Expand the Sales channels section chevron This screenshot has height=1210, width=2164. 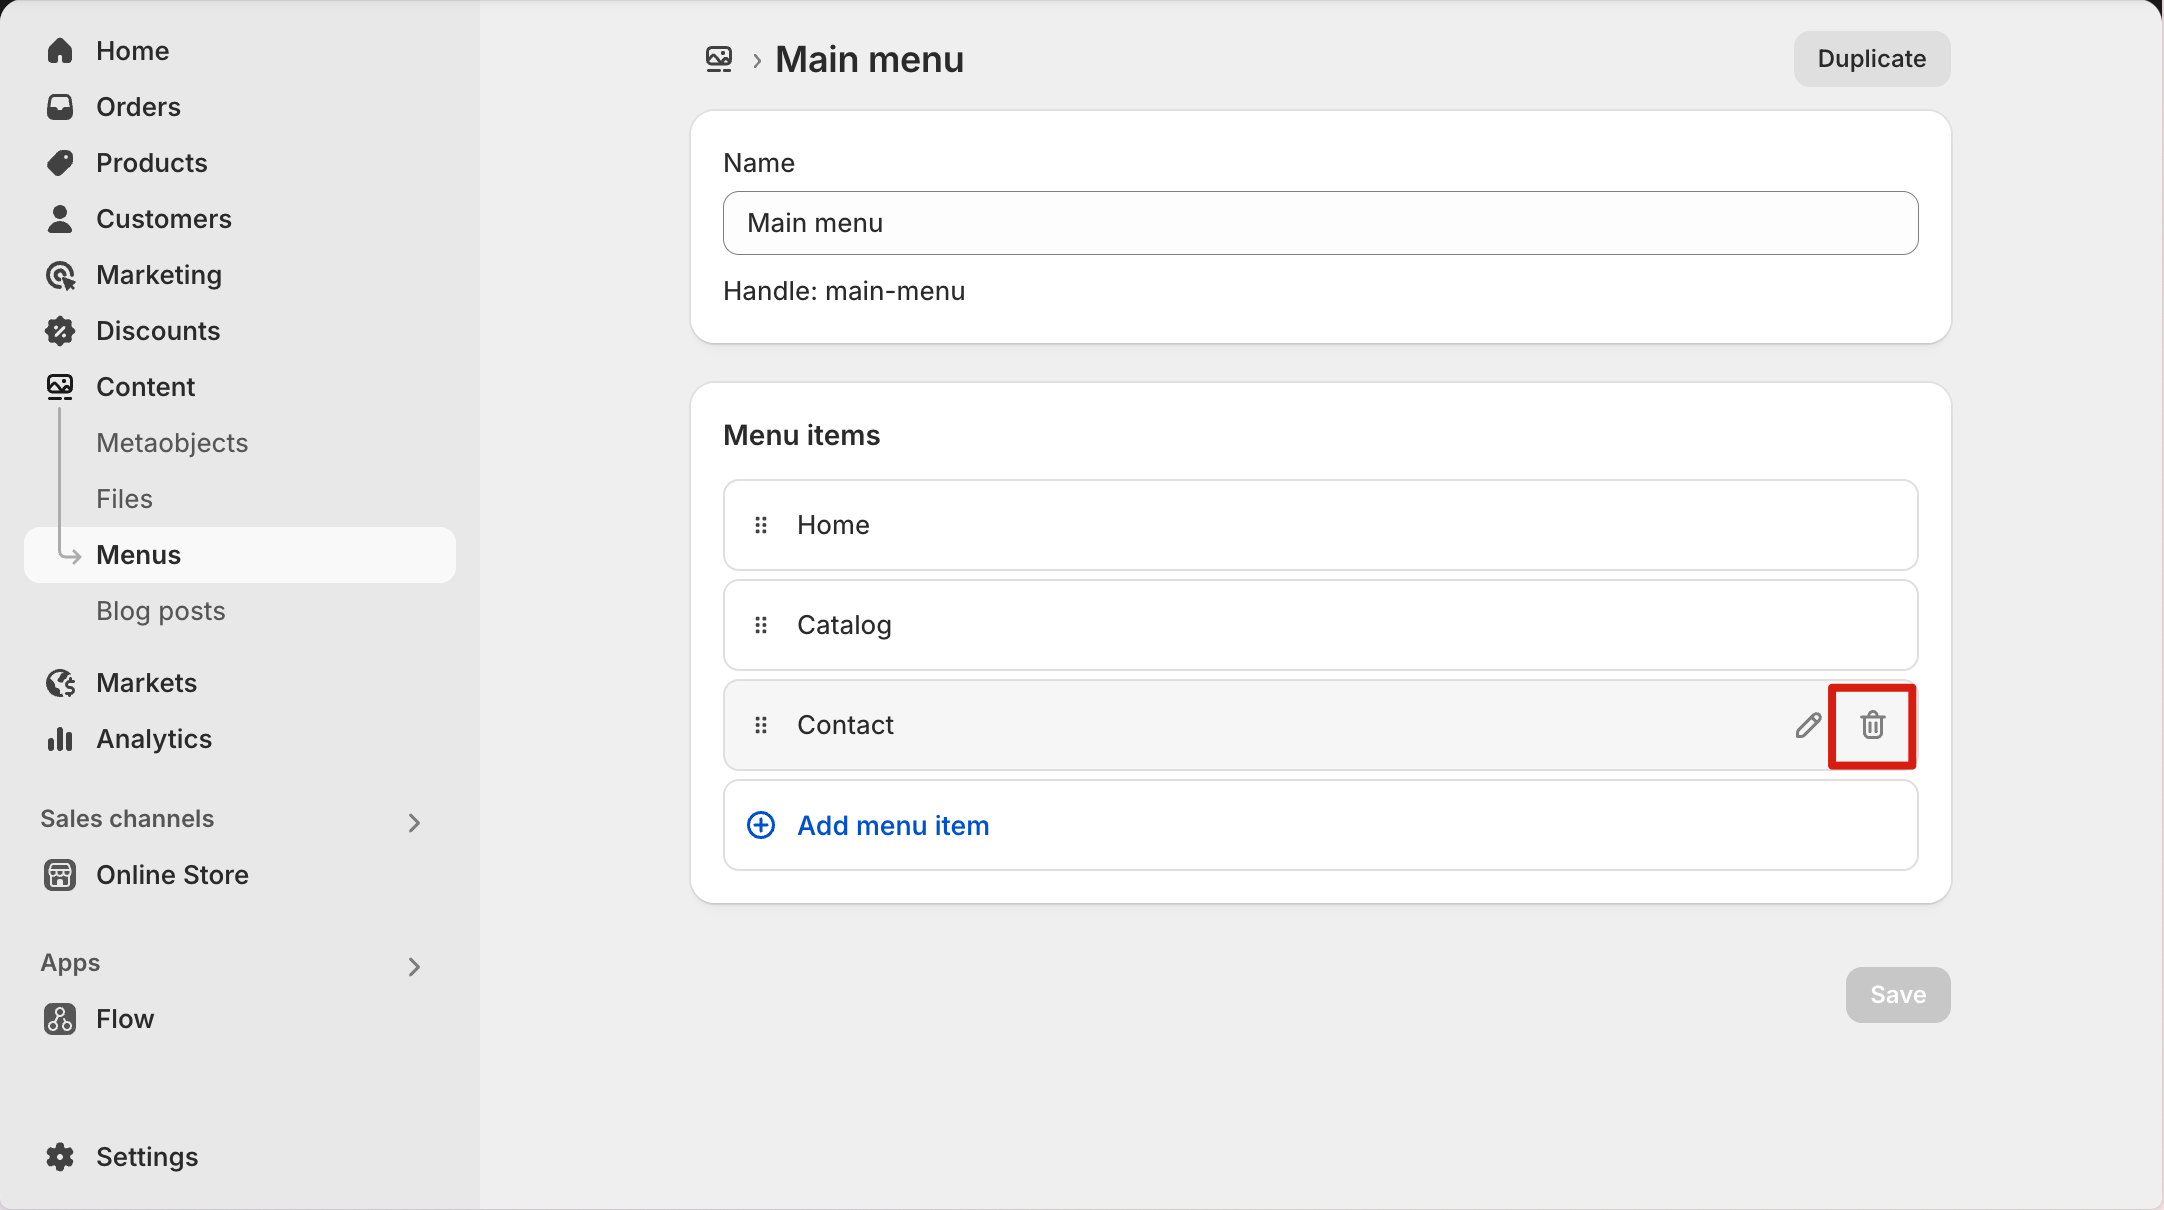(414, 823)
